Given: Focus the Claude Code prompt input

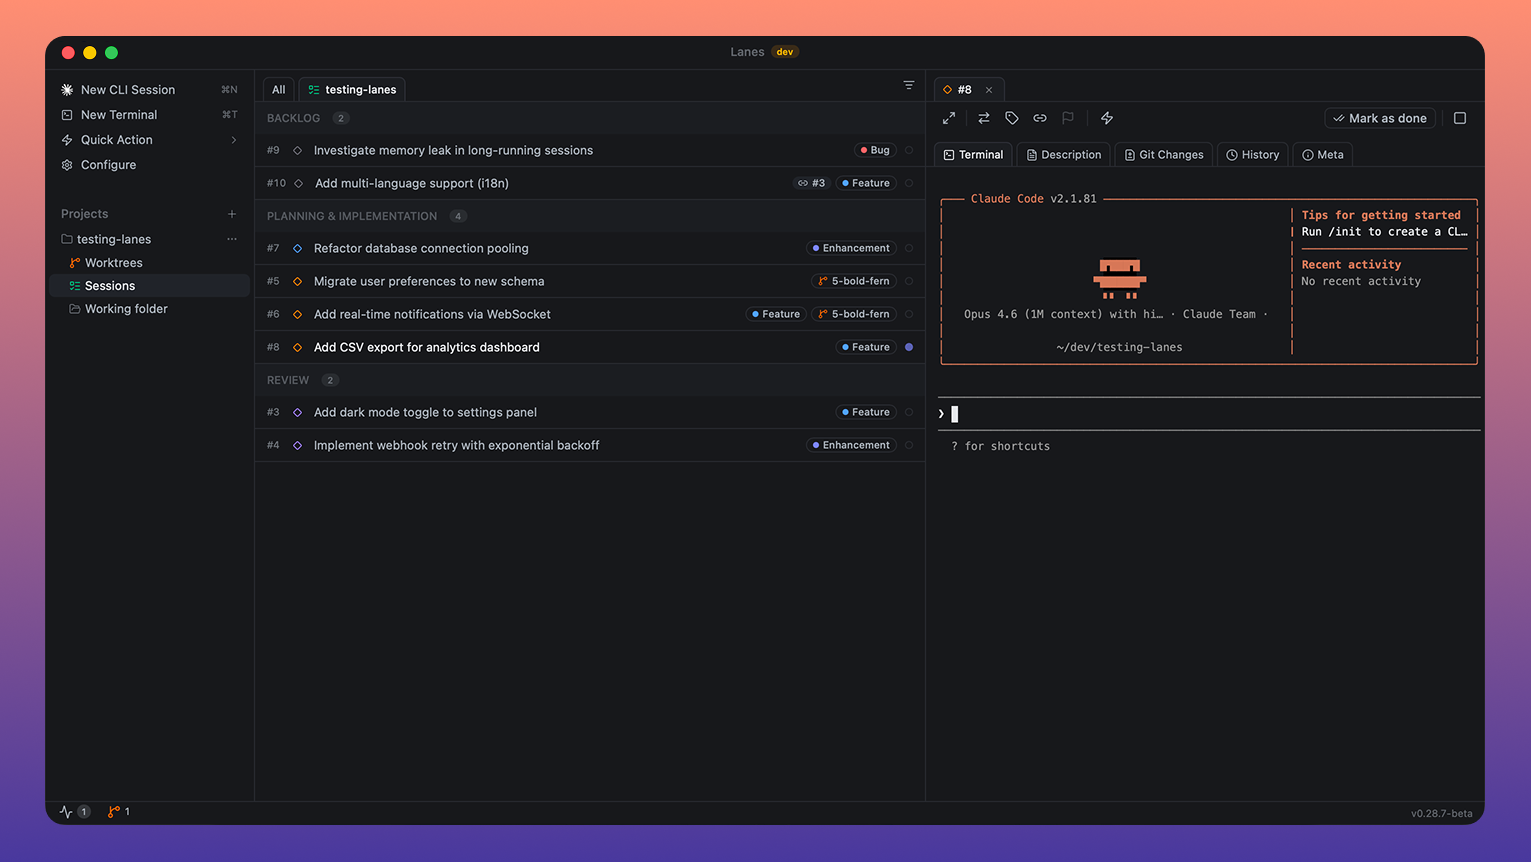Looking at the screenshot, I should click(1209, 414).
